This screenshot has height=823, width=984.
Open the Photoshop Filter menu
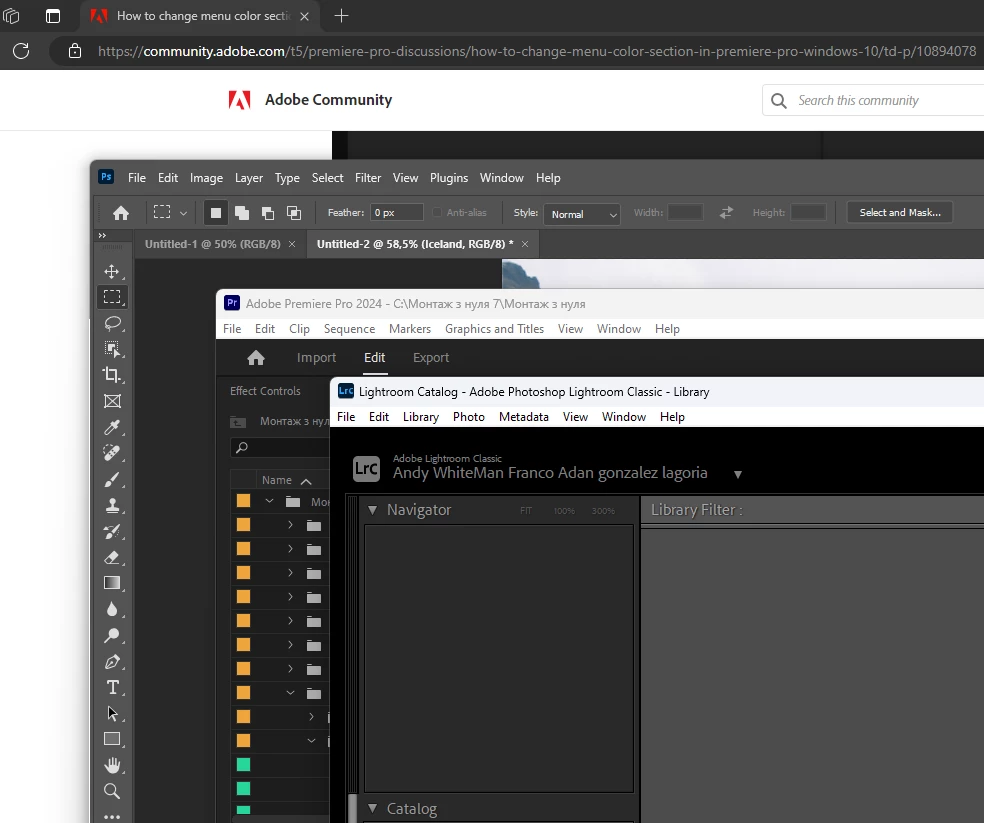368,178
